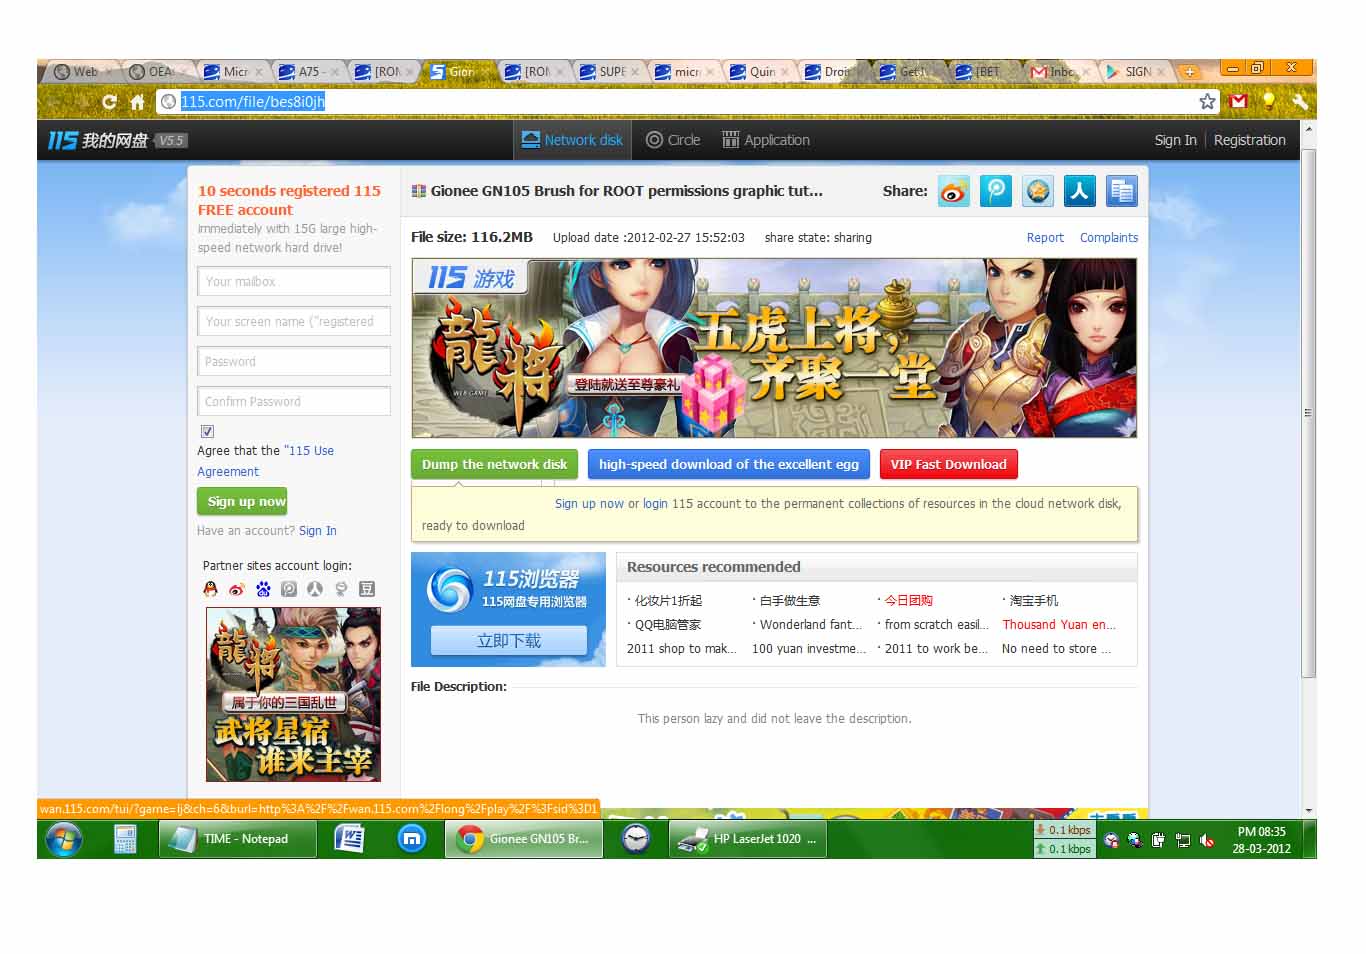Click the green Dump the network disk button
The image size is (1366, 954).
pos(494,464)
